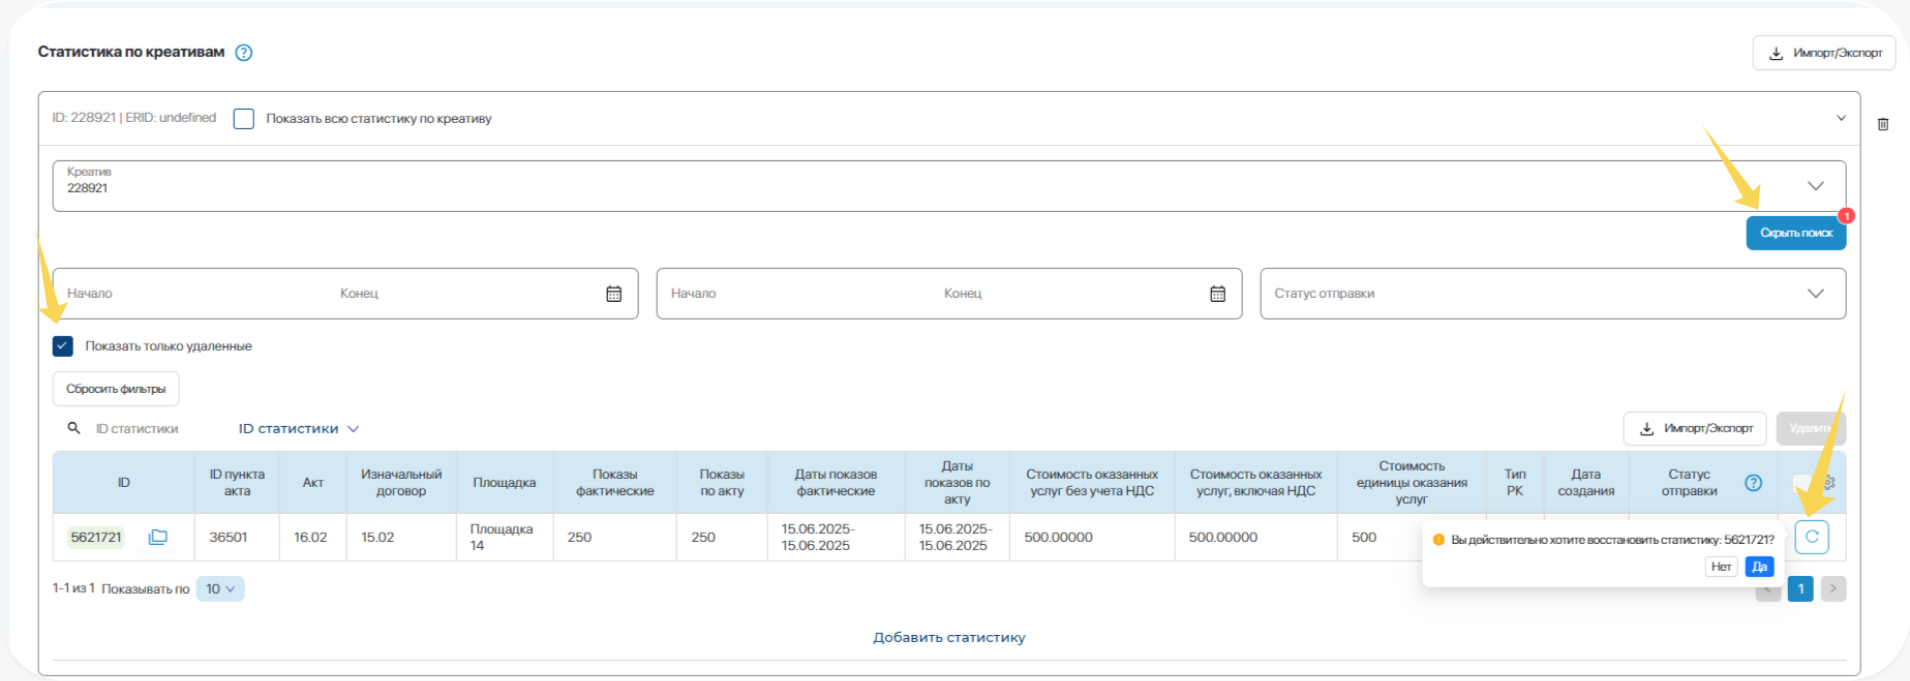Open the second date range calendar icon

pyautogui.click(x=1218, y=294)
